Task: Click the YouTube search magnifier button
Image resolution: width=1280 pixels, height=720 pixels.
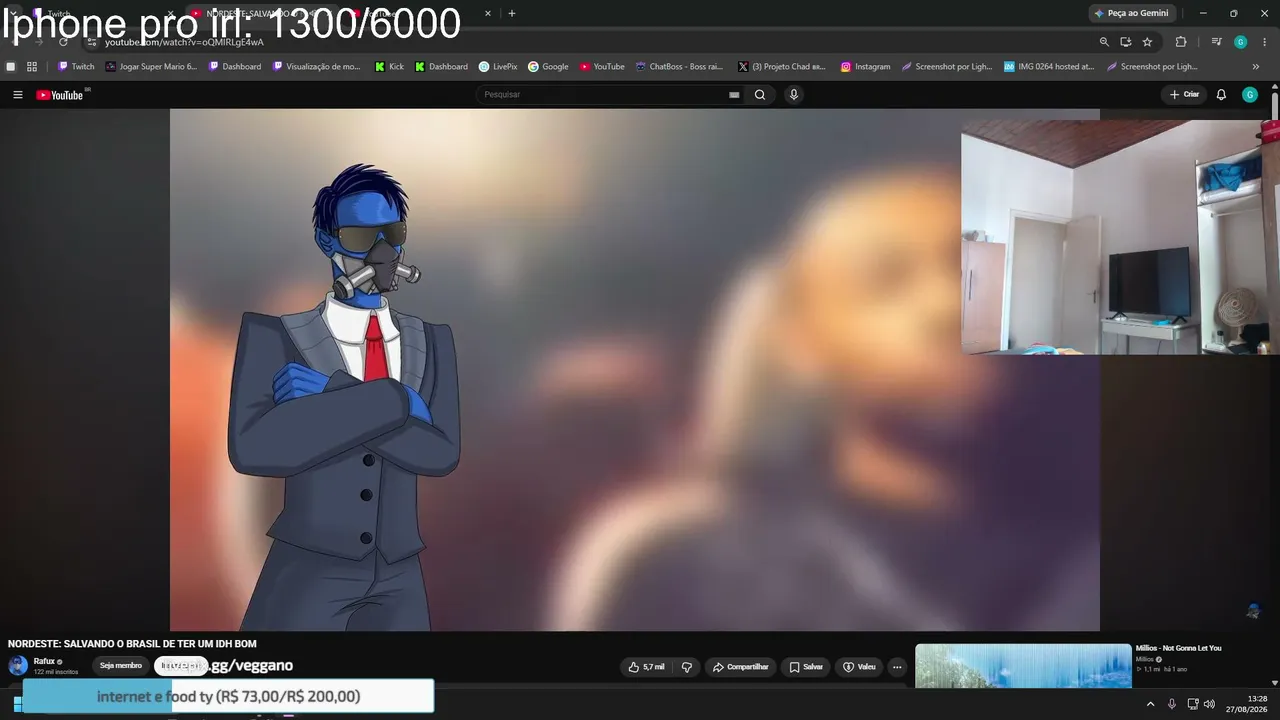Action: [x=760, y=95]
